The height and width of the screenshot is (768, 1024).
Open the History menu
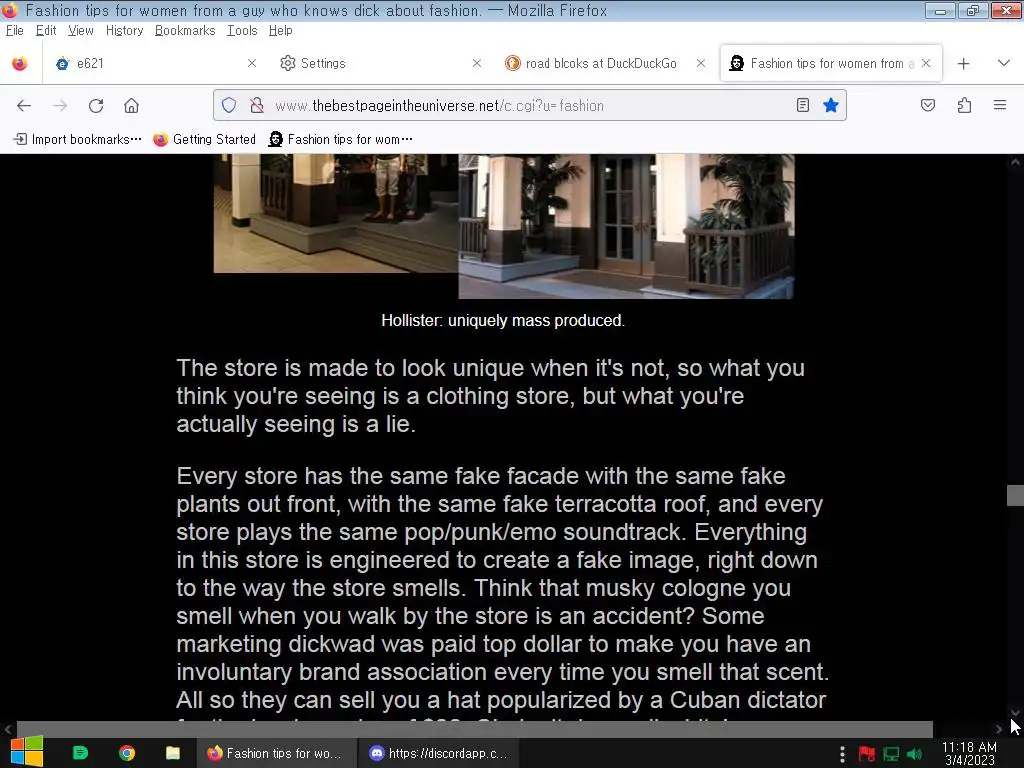pyautogui.click(x=125, y=31)
